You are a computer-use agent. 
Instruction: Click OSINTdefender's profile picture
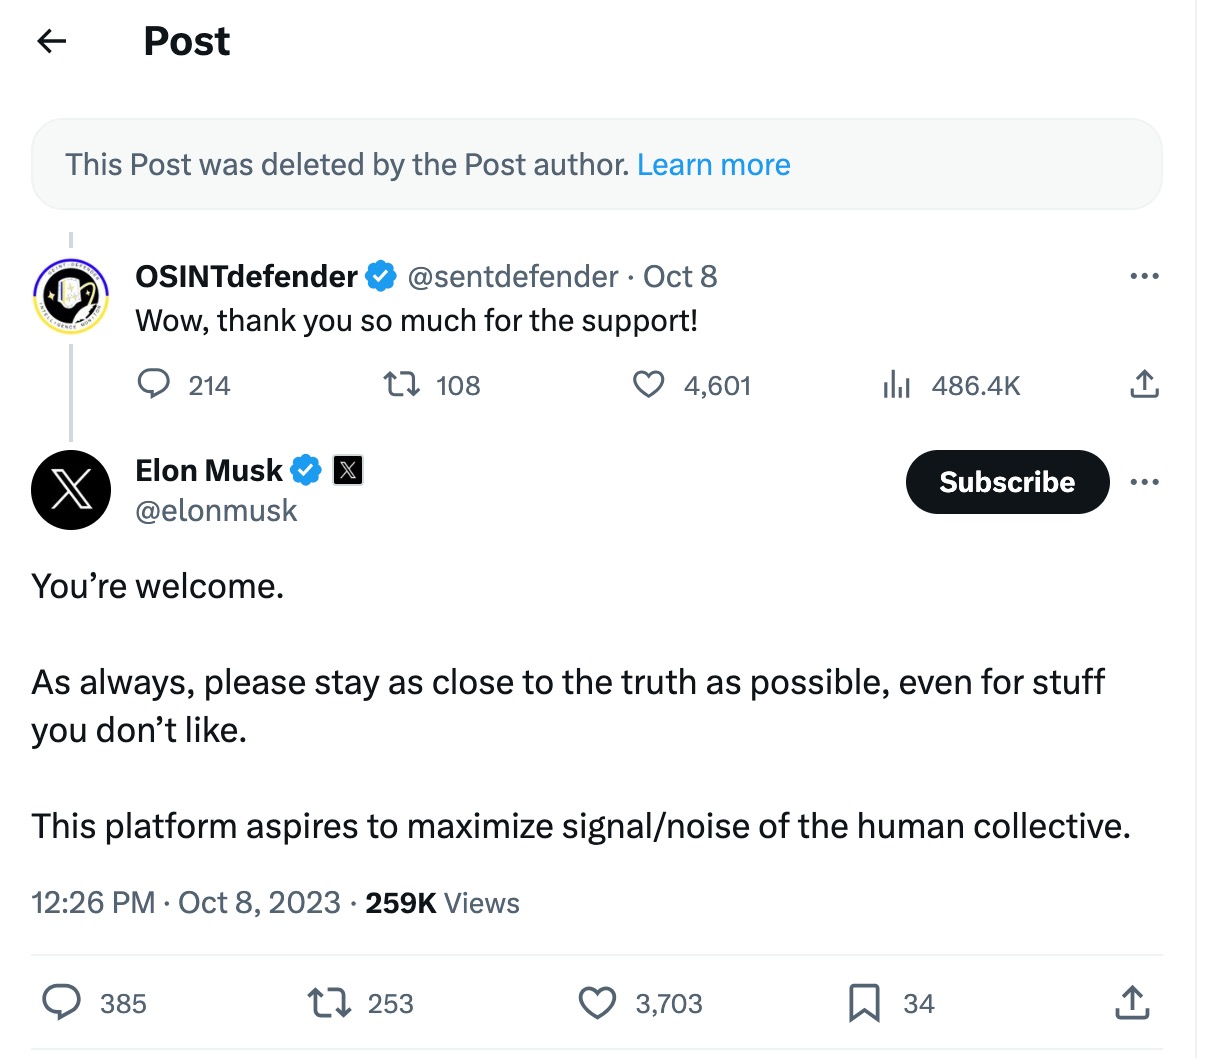(71, 295)
